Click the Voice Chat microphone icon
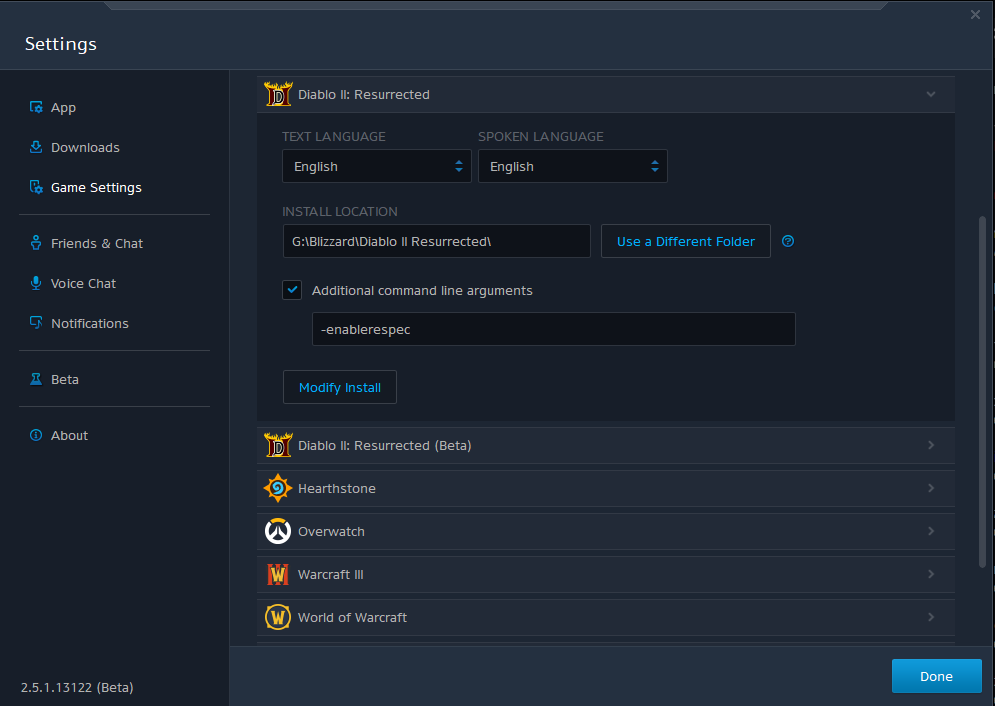The width and height of the screenshot is (995, 706). point(36,283)
